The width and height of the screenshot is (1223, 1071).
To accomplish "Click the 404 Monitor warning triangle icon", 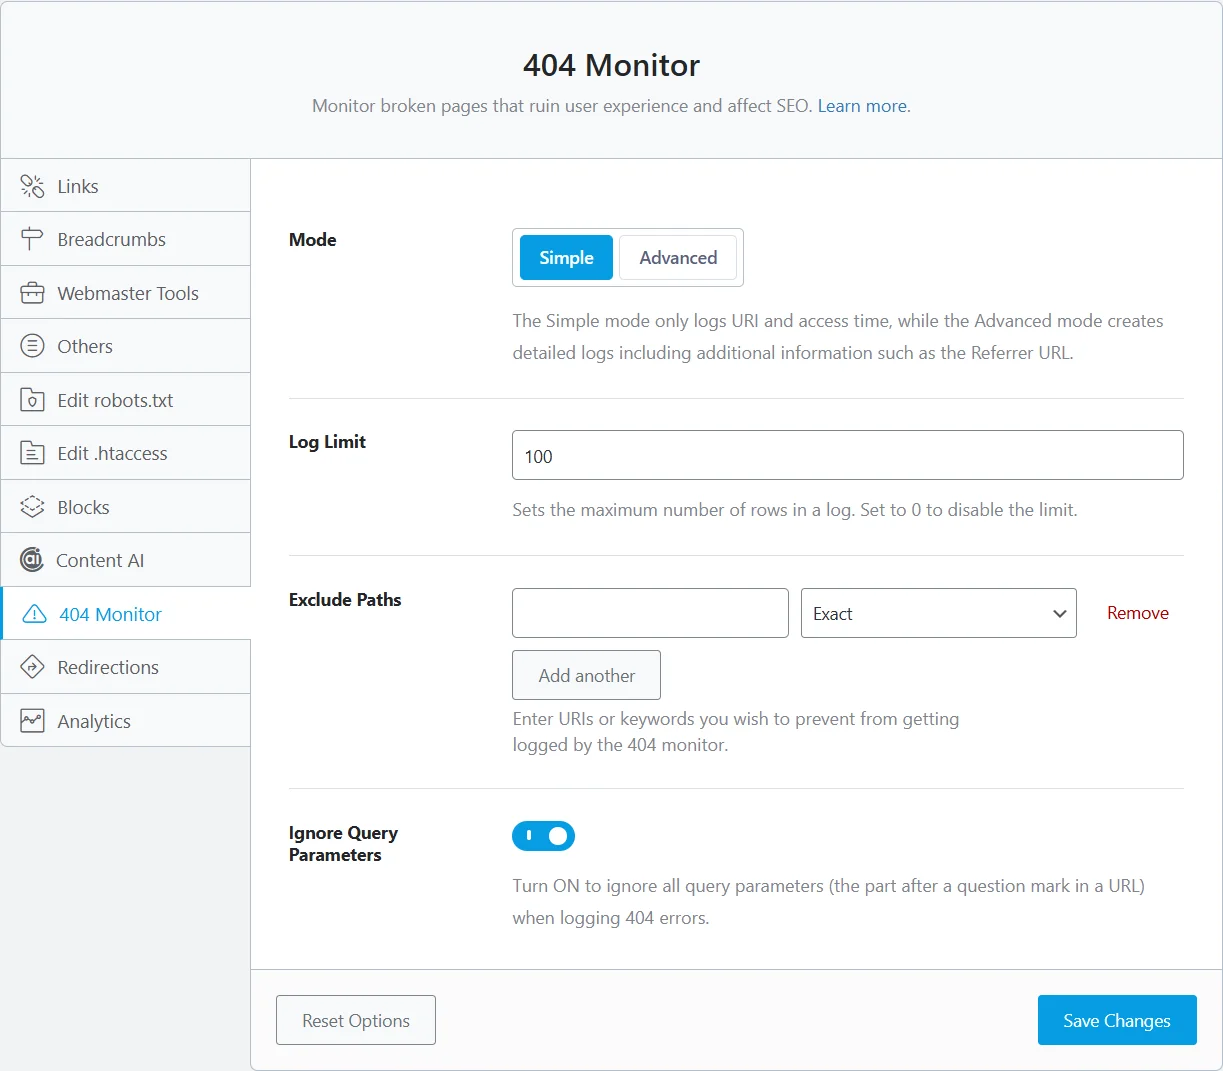I will (35, 614).
